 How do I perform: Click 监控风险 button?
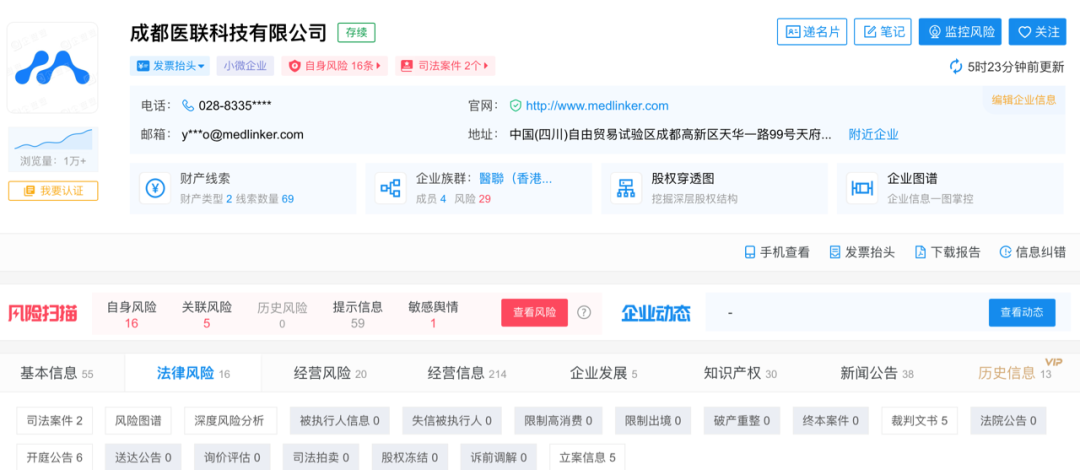[x=960, y=32]
